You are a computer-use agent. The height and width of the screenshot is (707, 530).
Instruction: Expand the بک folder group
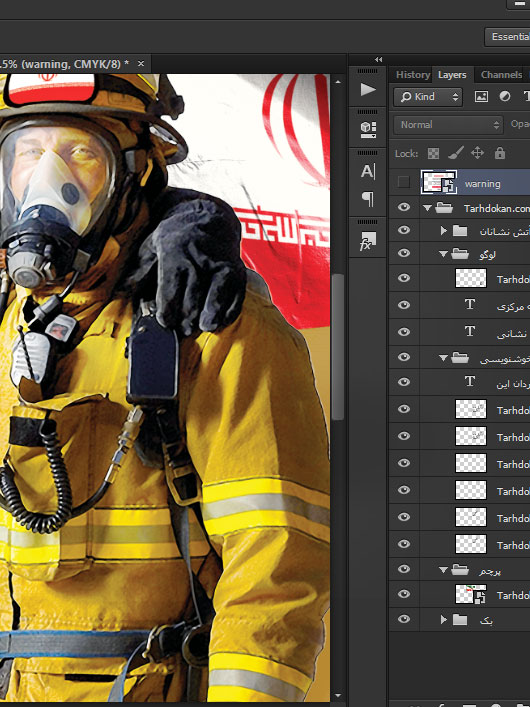tap(443, 620)
